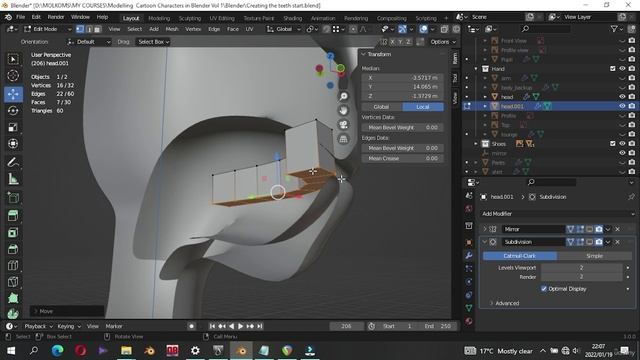Open the Material properties tab

click(469, 321)
